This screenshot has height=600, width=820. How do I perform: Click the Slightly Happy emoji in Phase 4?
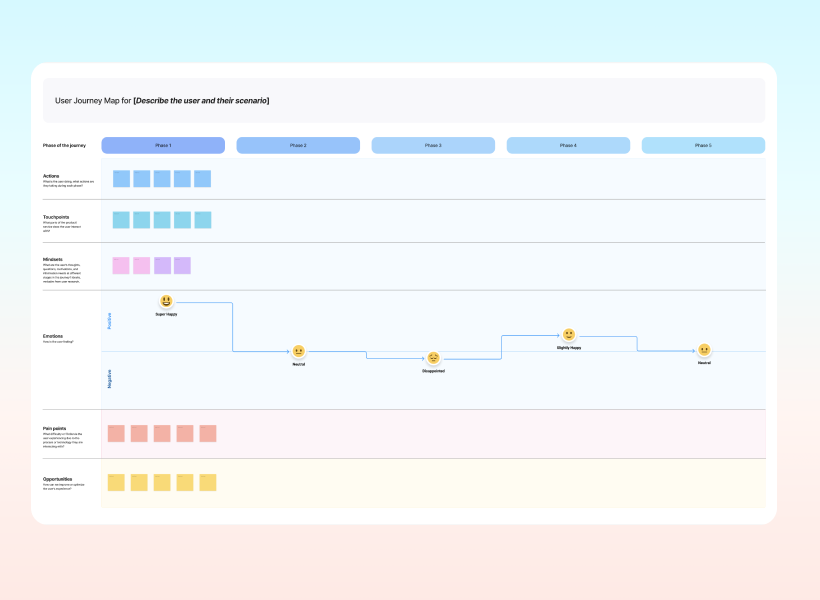(568, 333)
